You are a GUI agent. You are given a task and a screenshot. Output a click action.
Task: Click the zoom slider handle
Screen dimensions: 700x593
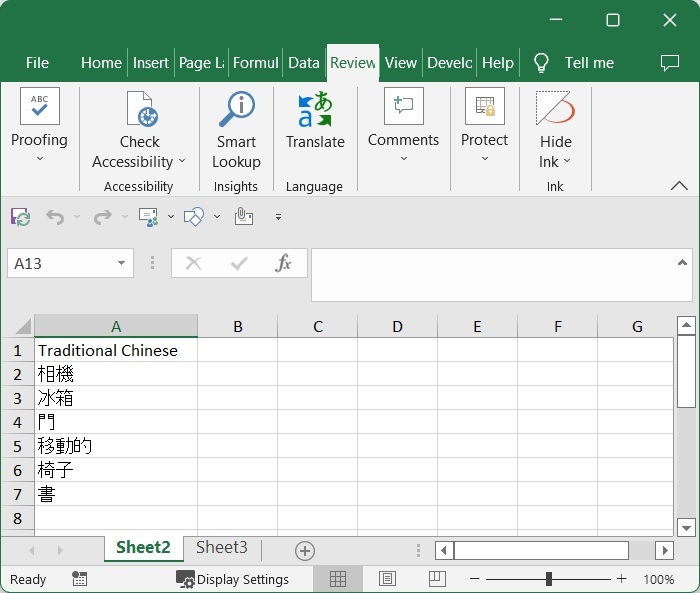[548, 579]
